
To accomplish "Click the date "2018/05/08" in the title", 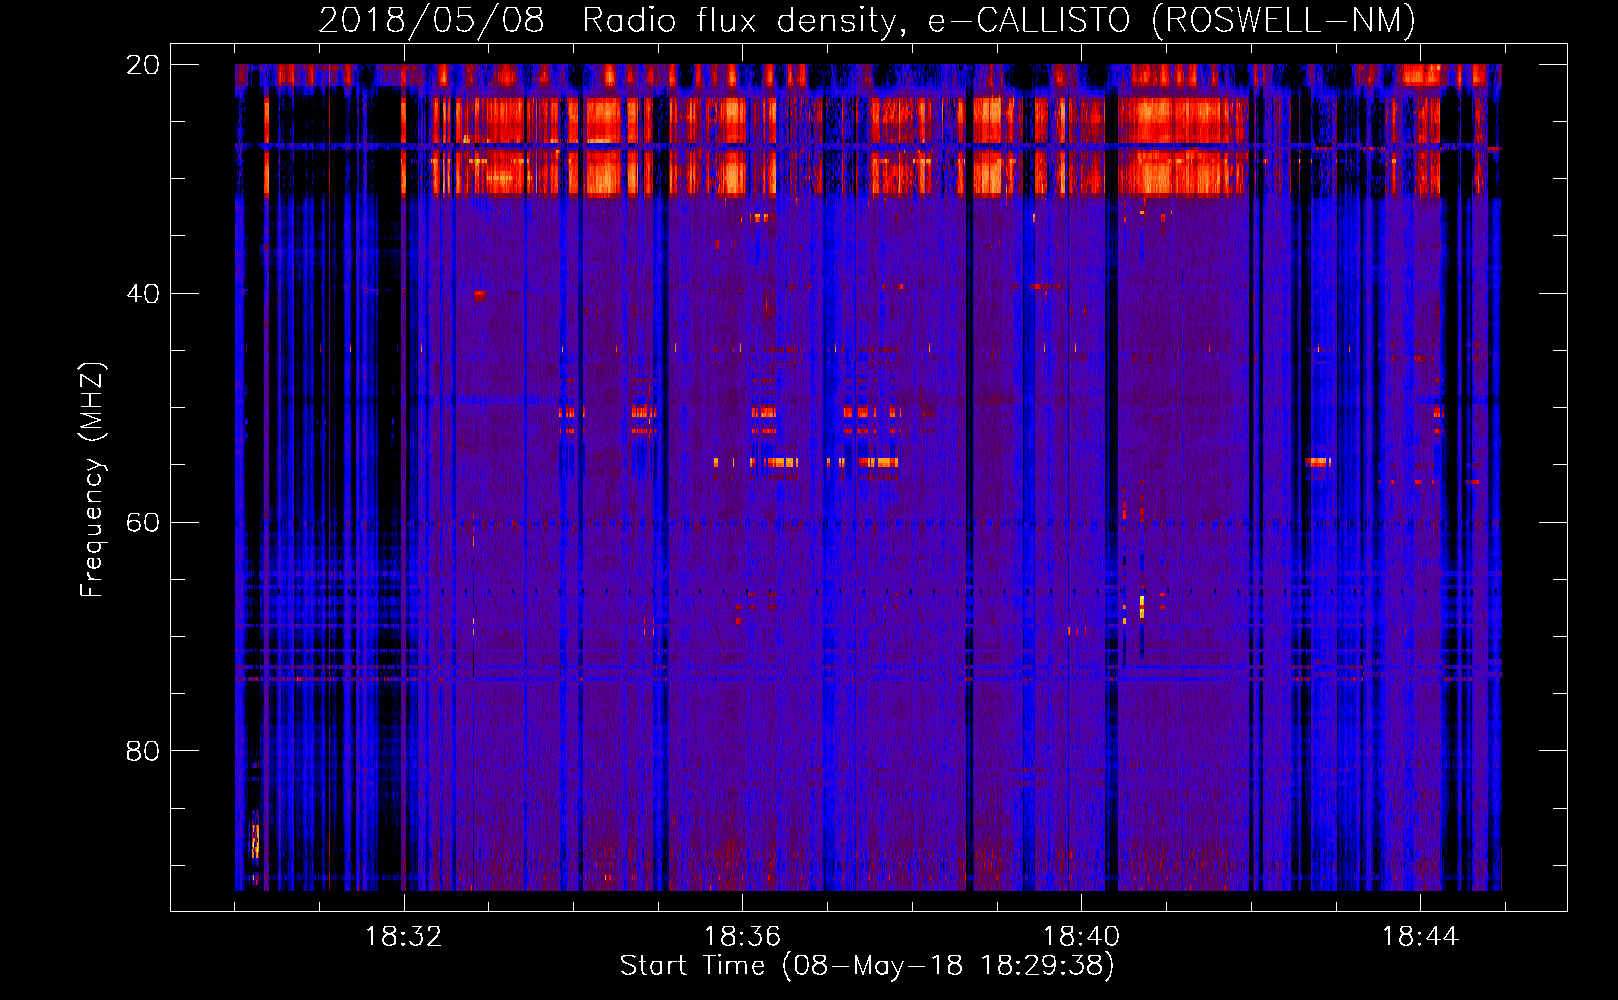I will click(x=431, y=20).
